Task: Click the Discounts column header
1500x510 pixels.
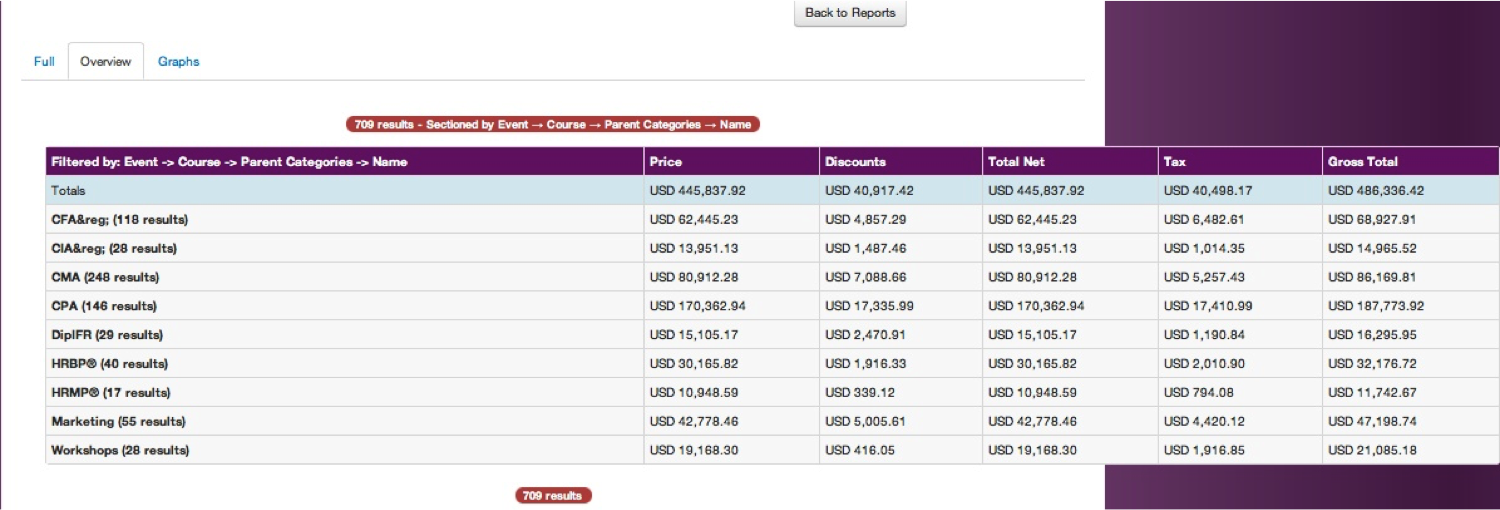Action: click(x=855, y=162)
